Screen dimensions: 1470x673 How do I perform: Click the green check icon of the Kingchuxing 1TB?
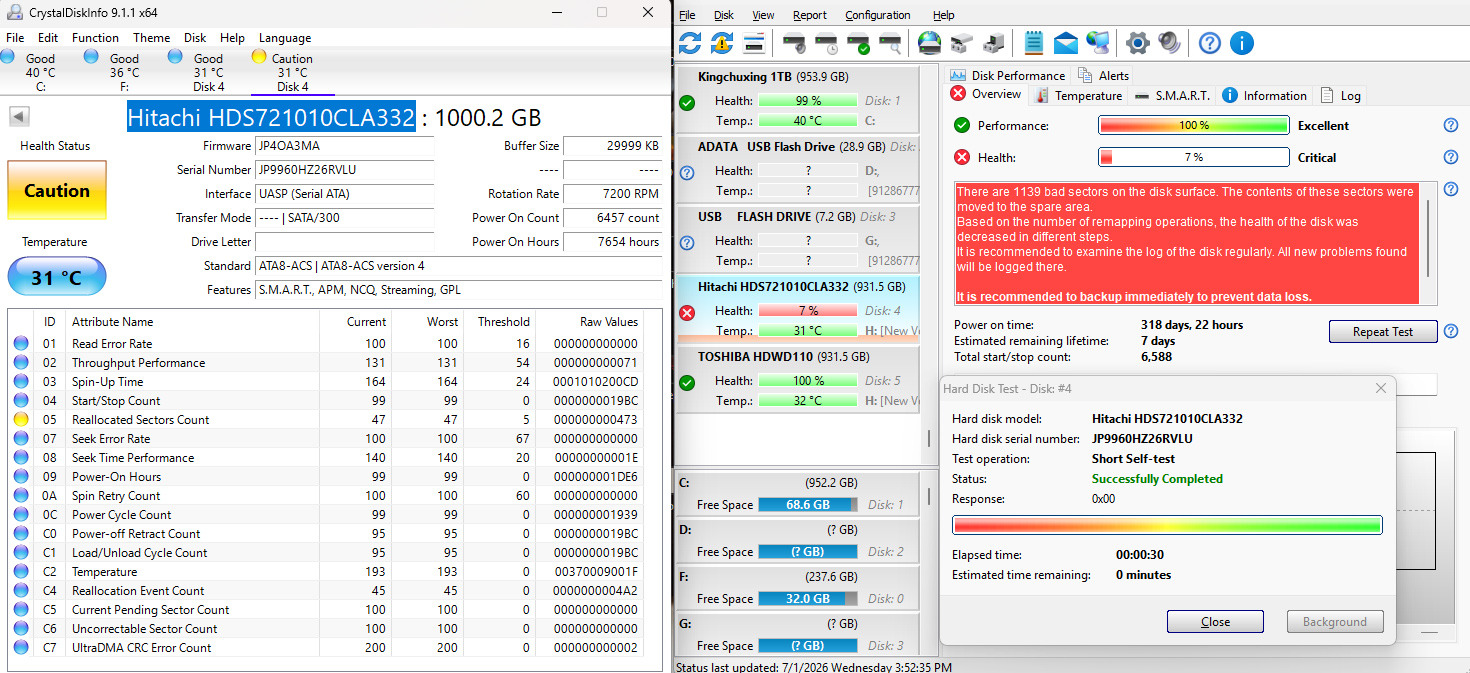coord(687,103)
